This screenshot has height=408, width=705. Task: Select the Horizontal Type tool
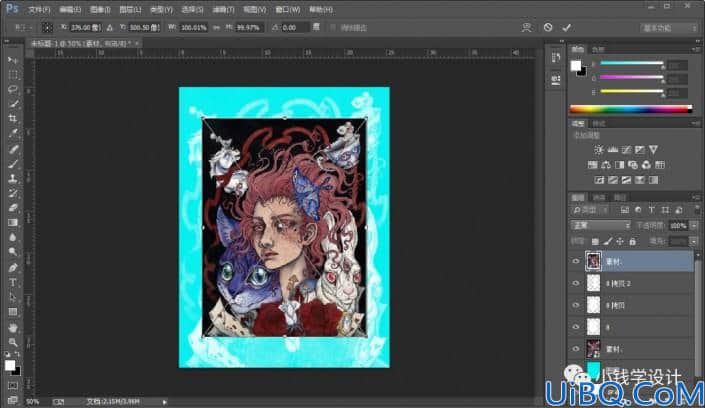tap(13, 282)
